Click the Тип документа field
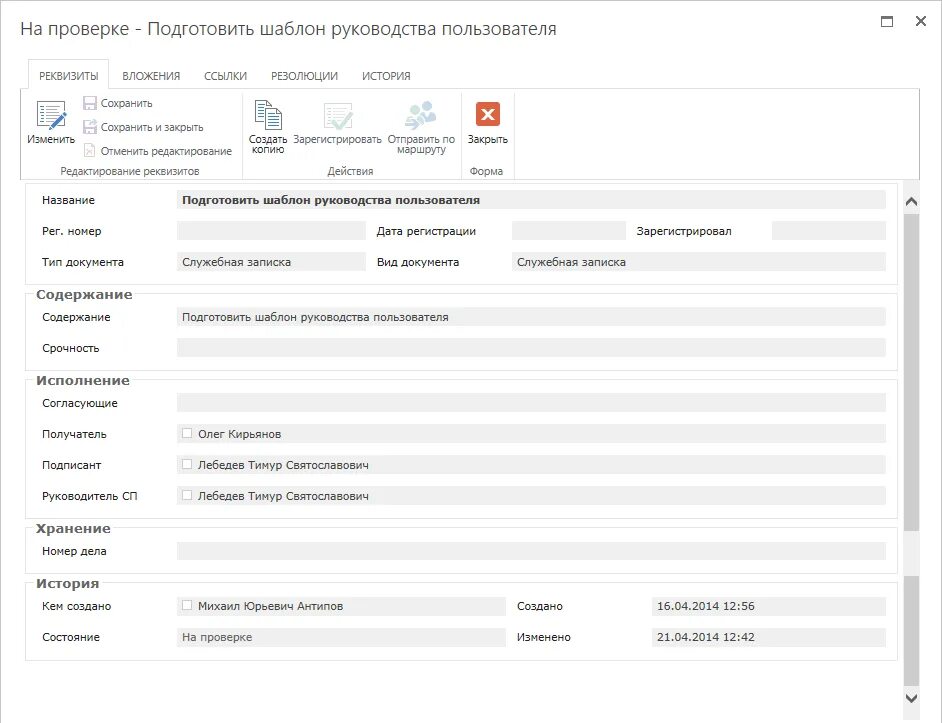 point(271,262)
